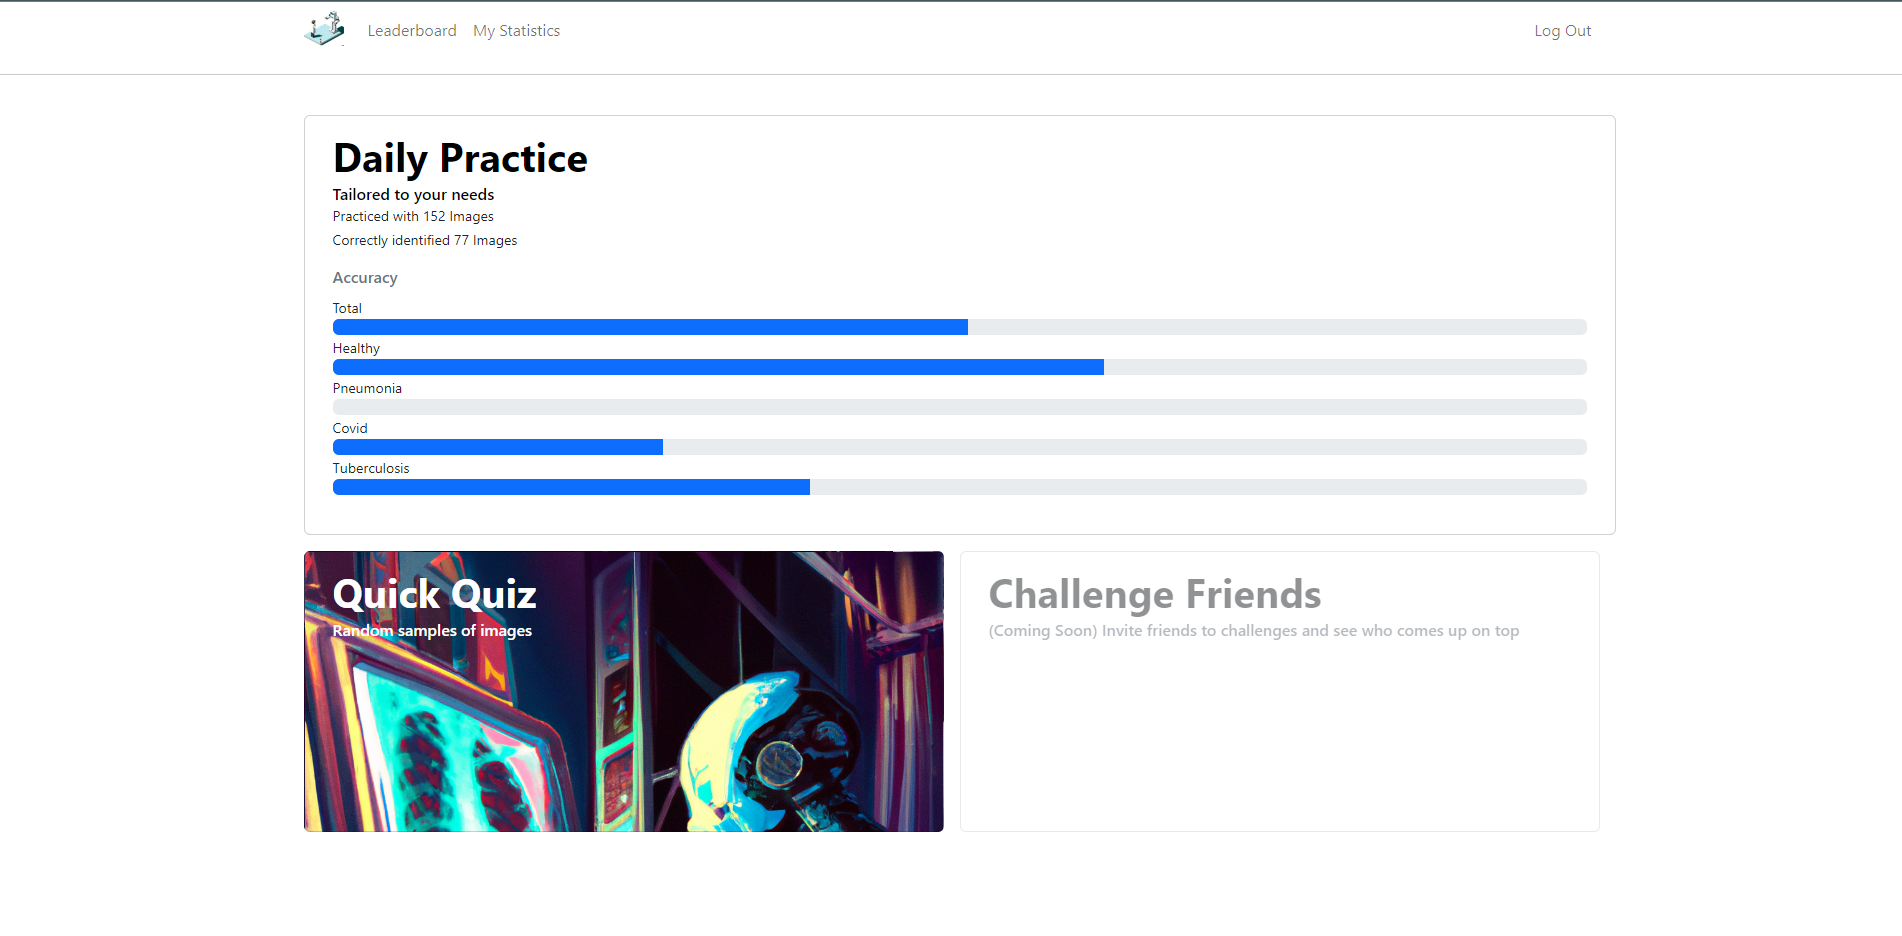Image resolution: width=1902 pixels, height=936 pixels.
Task: Click the Total accuracy progress bar
Action: click(960, 327)
